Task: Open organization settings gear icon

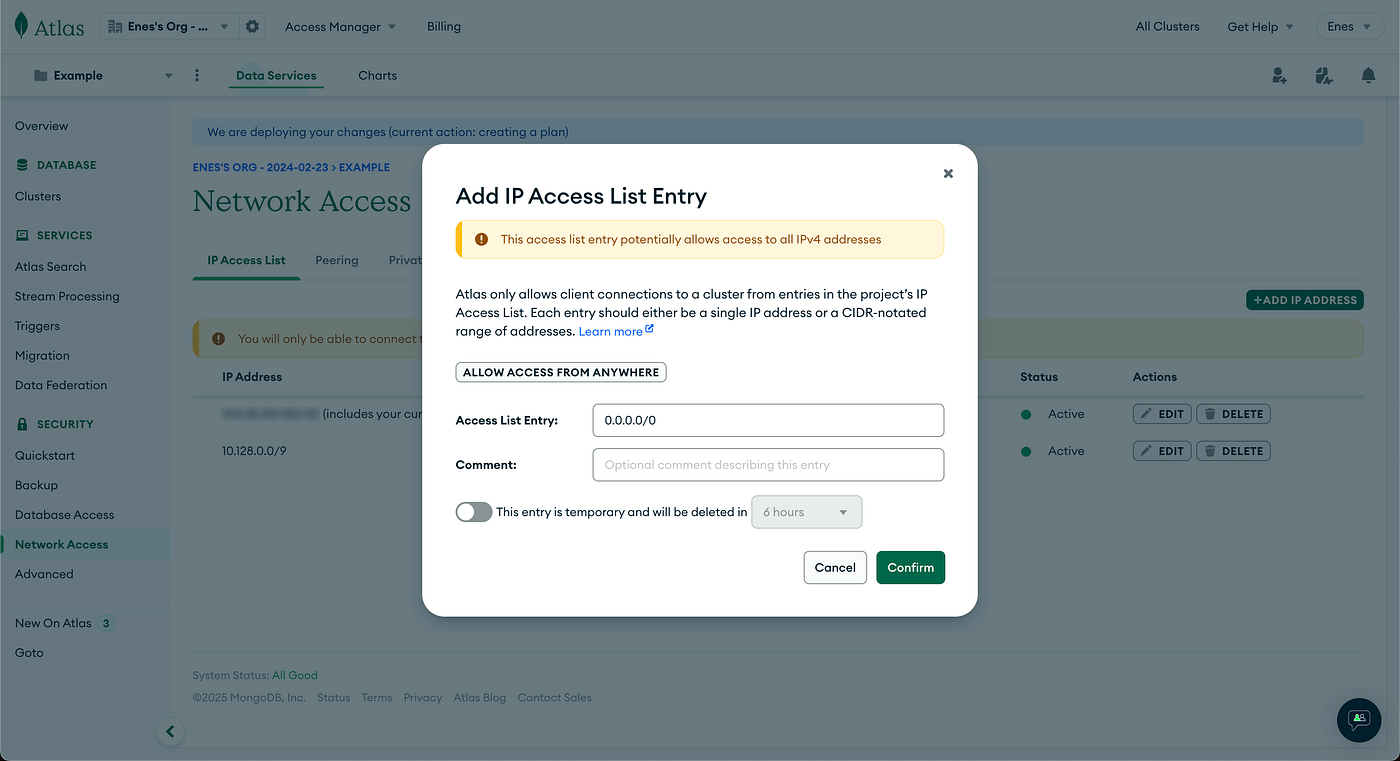Action: (x=252, y=27)
